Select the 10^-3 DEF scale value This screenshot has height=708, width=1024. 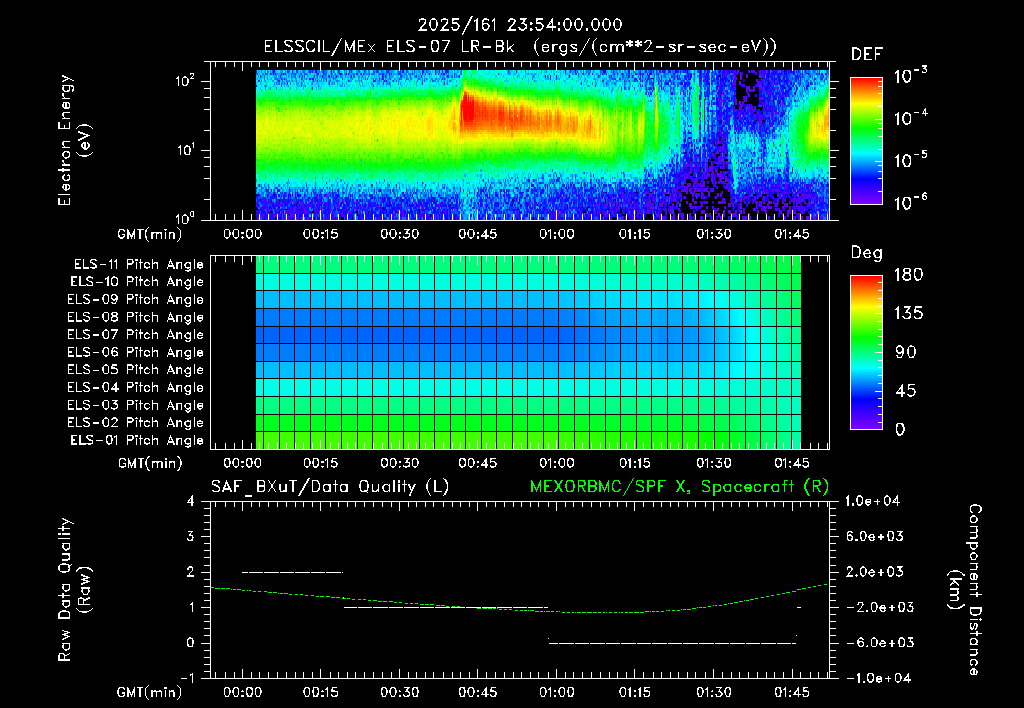point(910,76)
